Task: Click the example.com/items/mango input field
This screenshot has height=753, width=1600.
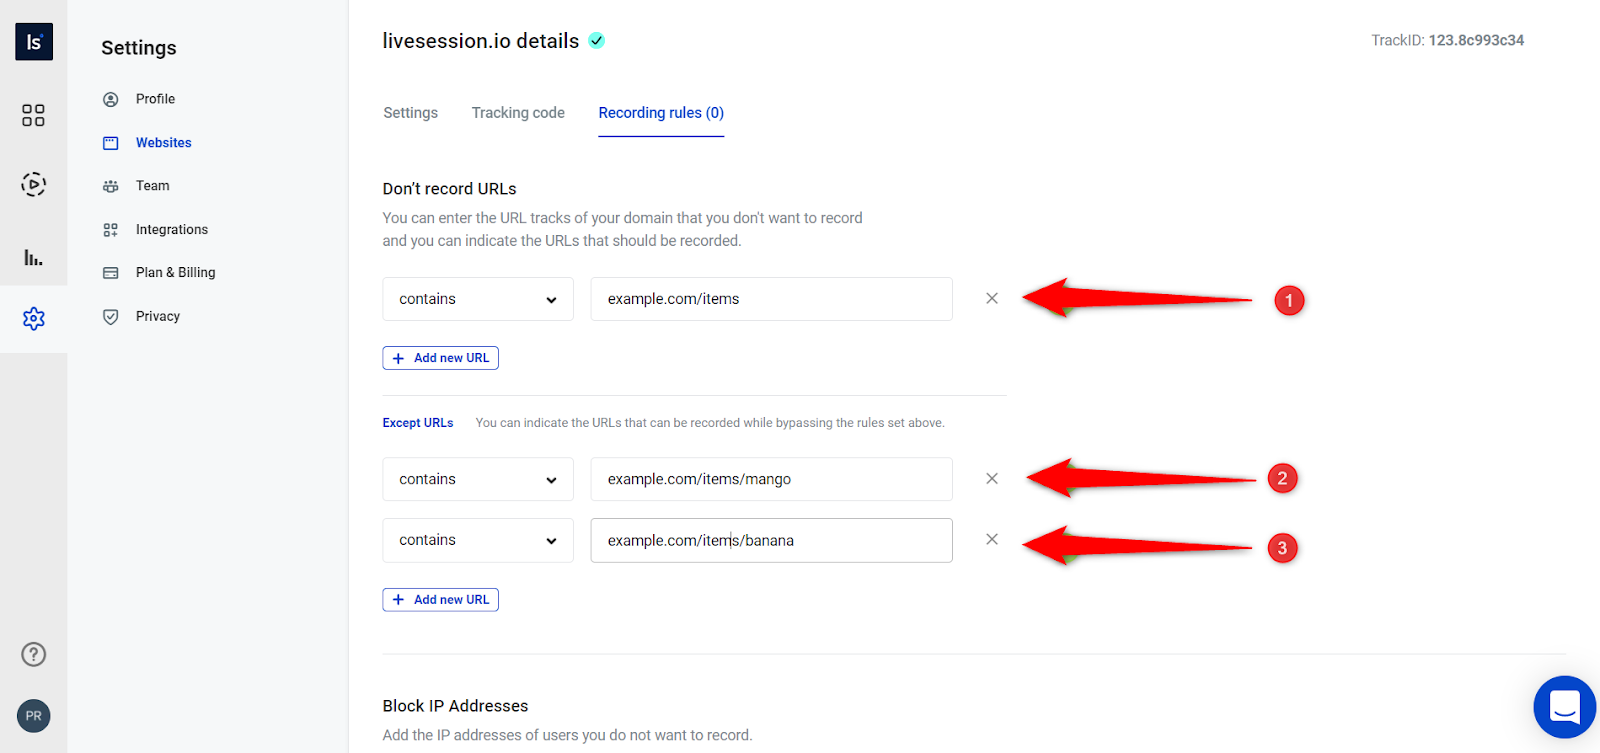Action: pyautogui.click(x=770, y=479)
